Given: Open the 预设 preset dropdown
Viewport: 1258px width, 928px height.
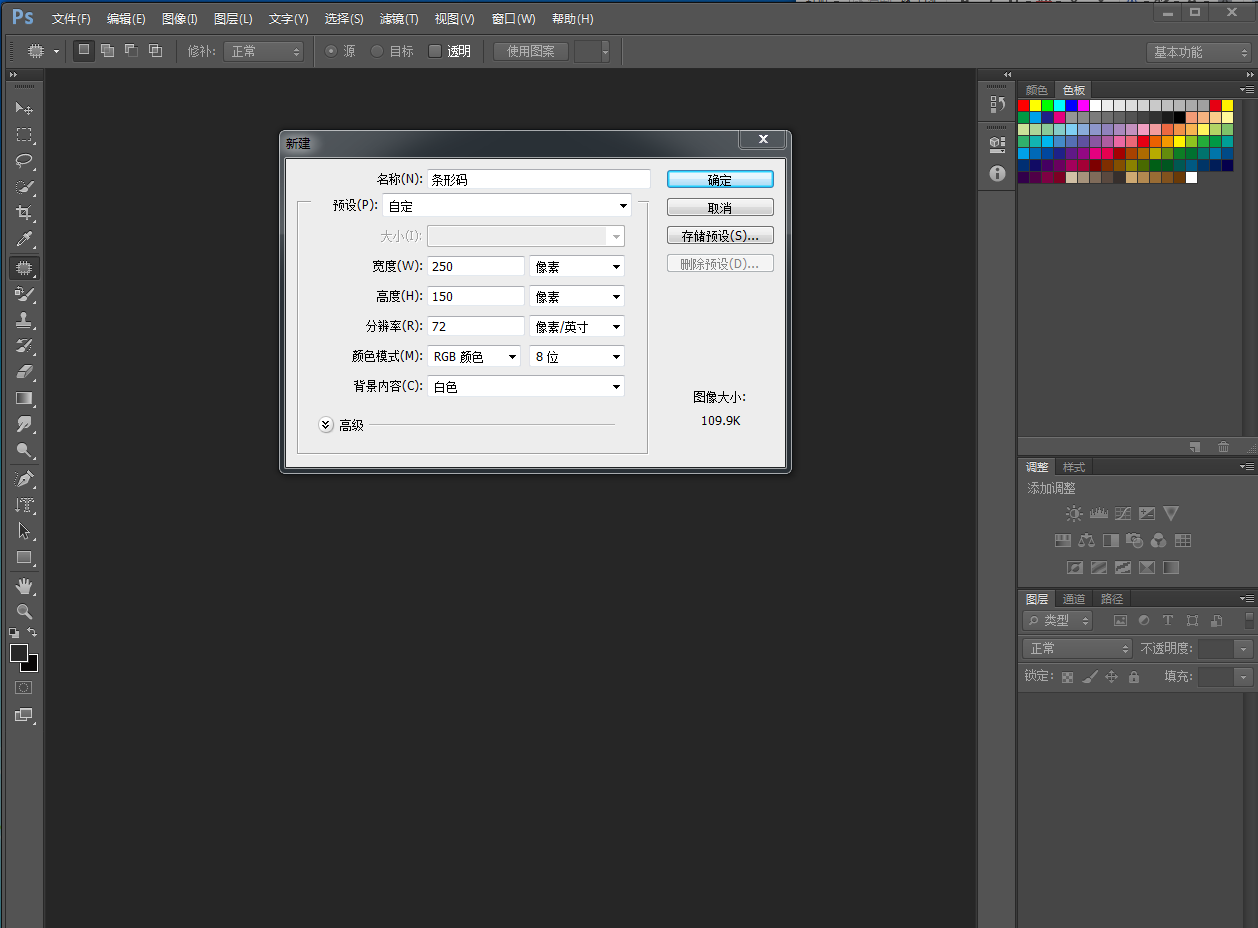Looking at the screenshot, I should (507, 206).
